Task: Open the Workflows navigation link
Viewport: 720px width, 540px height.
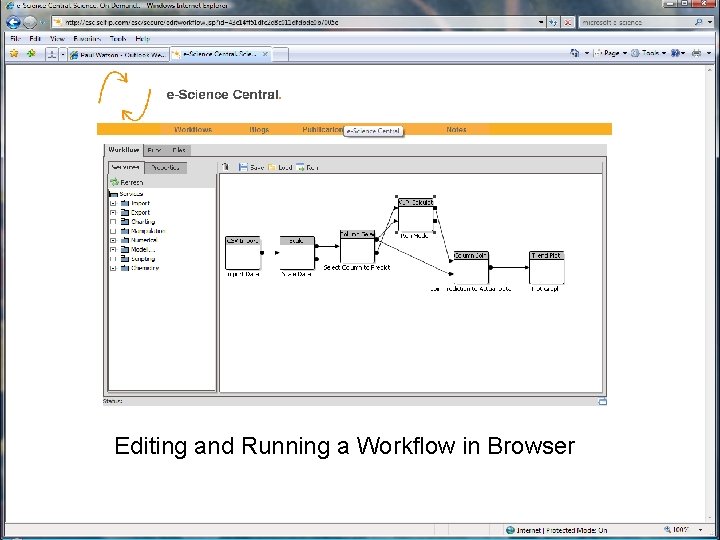Action: coord(193,129)
